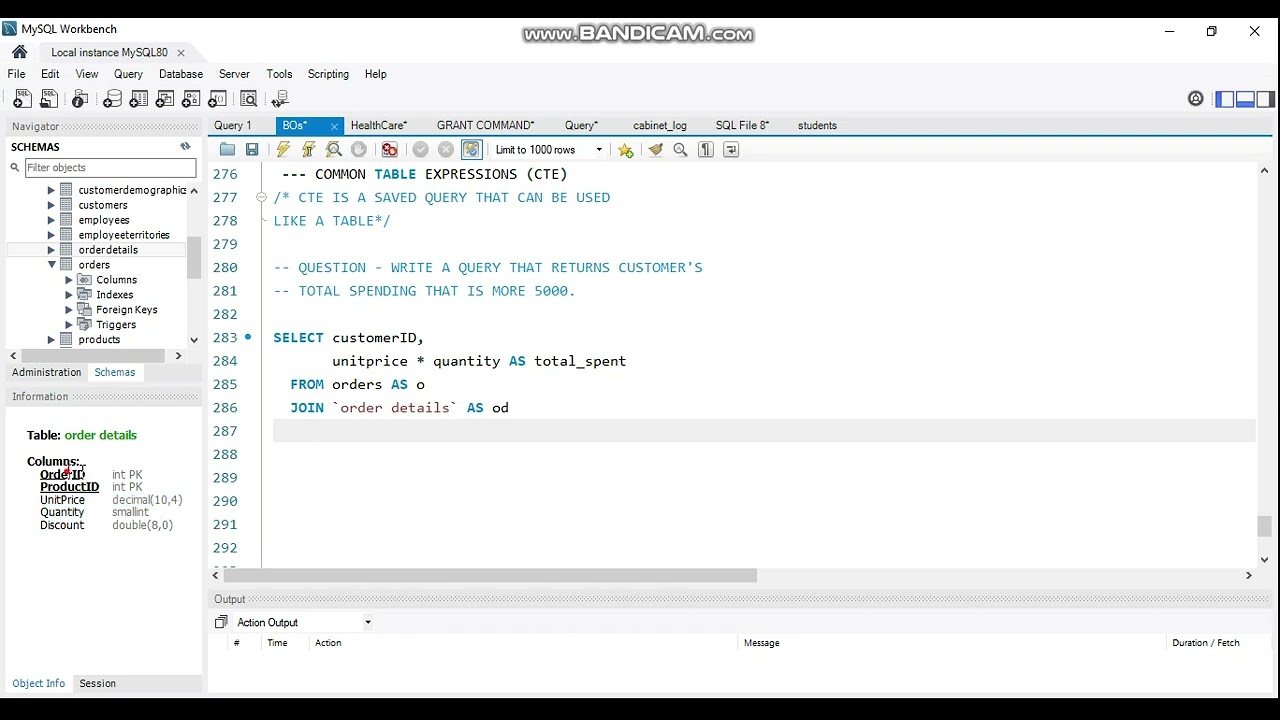
Task: Create a new function icon
Action: coord(217,99)
